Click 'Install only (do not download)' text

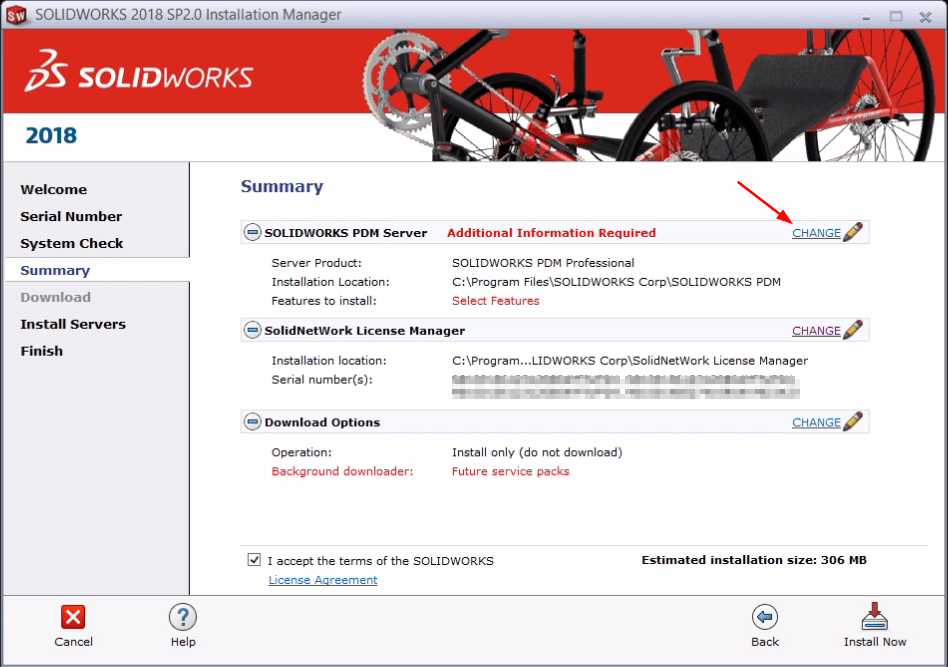pos(537,452)
